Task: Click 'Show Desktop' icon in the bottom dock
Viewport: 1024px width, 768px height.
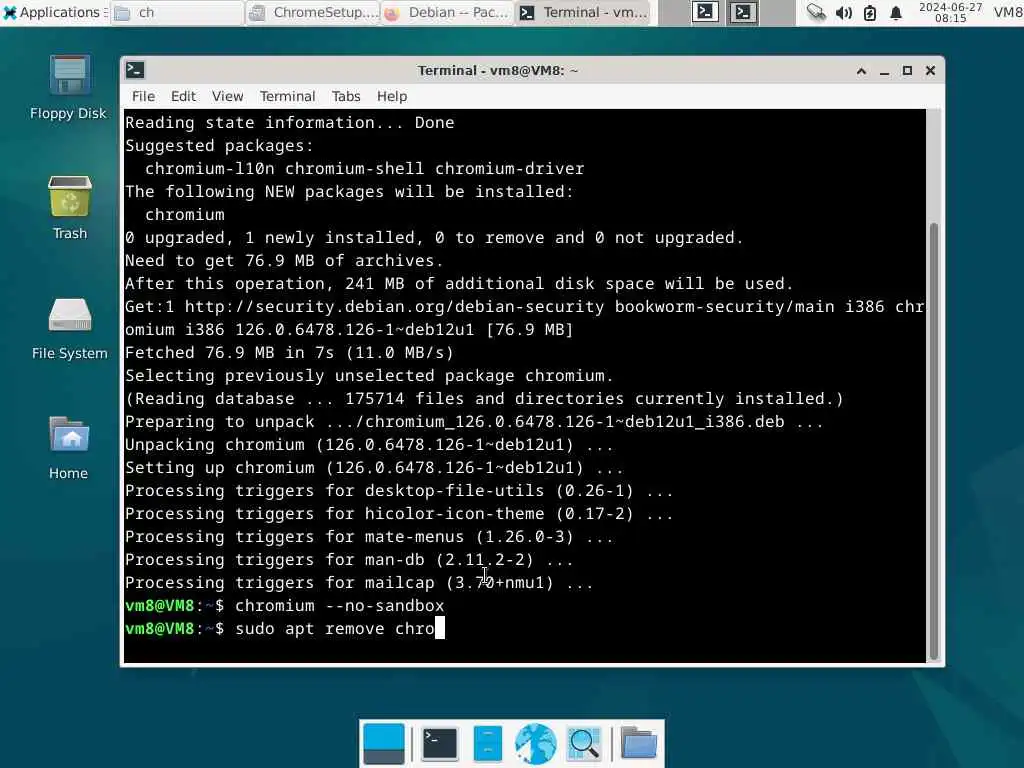Action: (x=383, y=743)
